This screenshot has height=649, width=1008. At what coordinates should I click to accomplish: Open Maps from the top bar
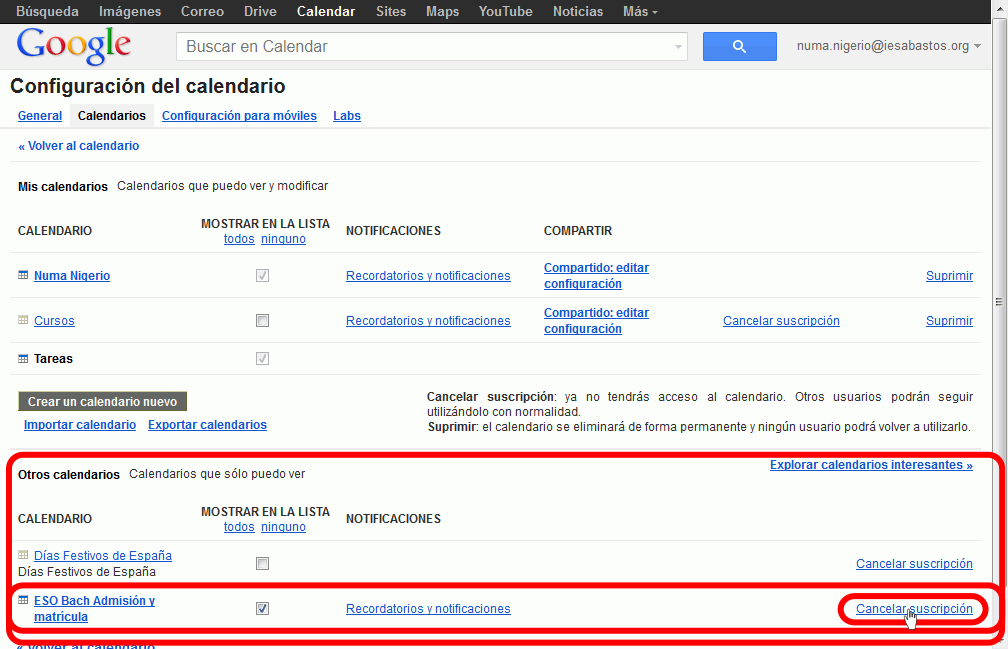click(x=442, y=12)
